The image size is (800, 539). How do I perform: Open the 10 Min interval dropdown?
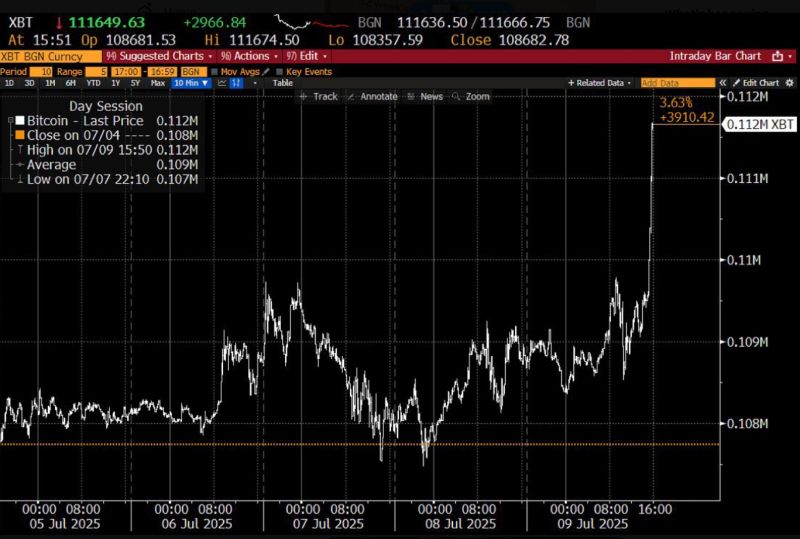tap(190, 83)
